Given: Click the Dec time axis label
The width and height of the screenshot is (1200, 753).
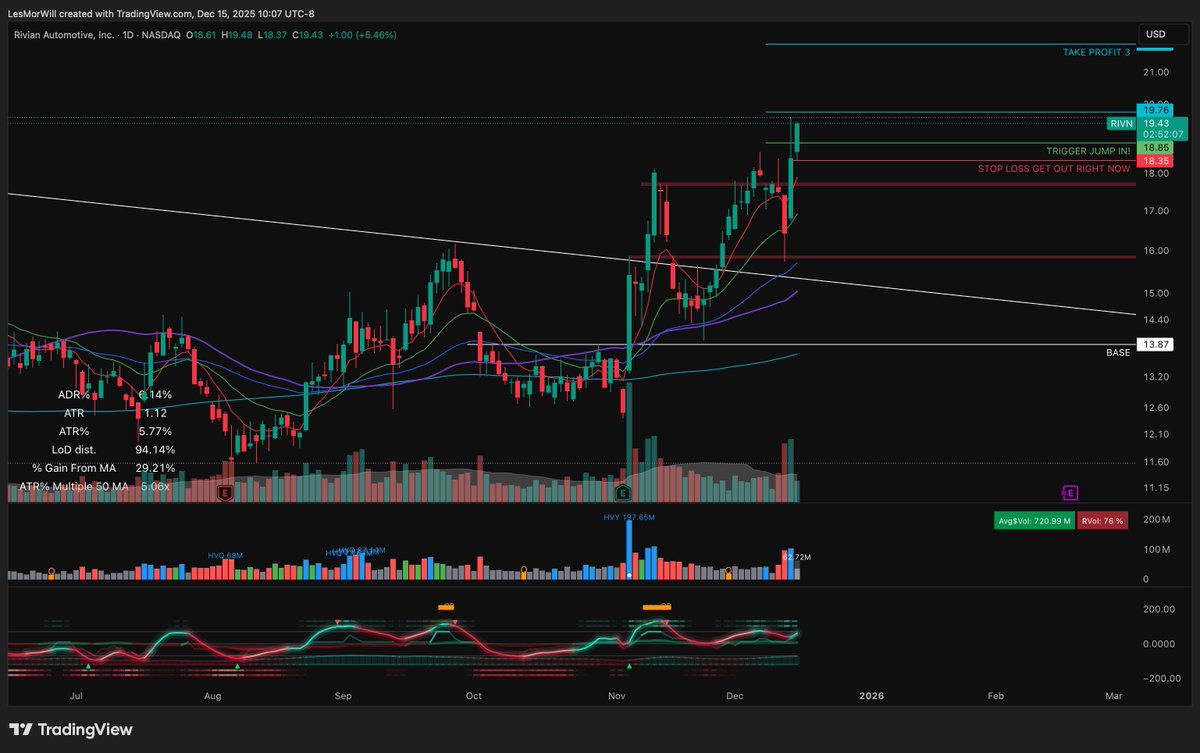Looking at the screenshot, I should [x=735, y=695].
